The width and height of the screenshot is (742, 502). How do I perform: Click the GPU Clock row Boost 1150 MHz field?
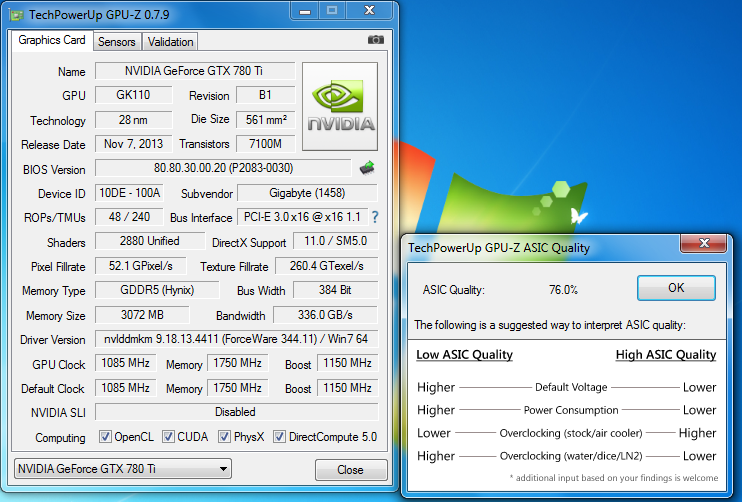pyautogui.click(x=347, y=363)
